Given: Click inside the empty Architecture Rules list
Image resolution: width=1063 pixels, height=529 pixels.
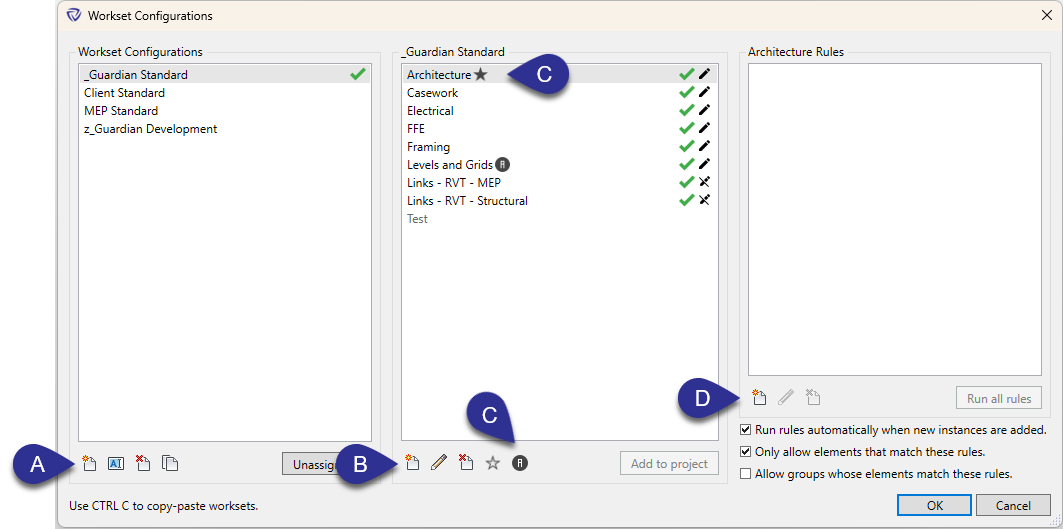Looking at the screenshot, I should (x=894, y=219).
